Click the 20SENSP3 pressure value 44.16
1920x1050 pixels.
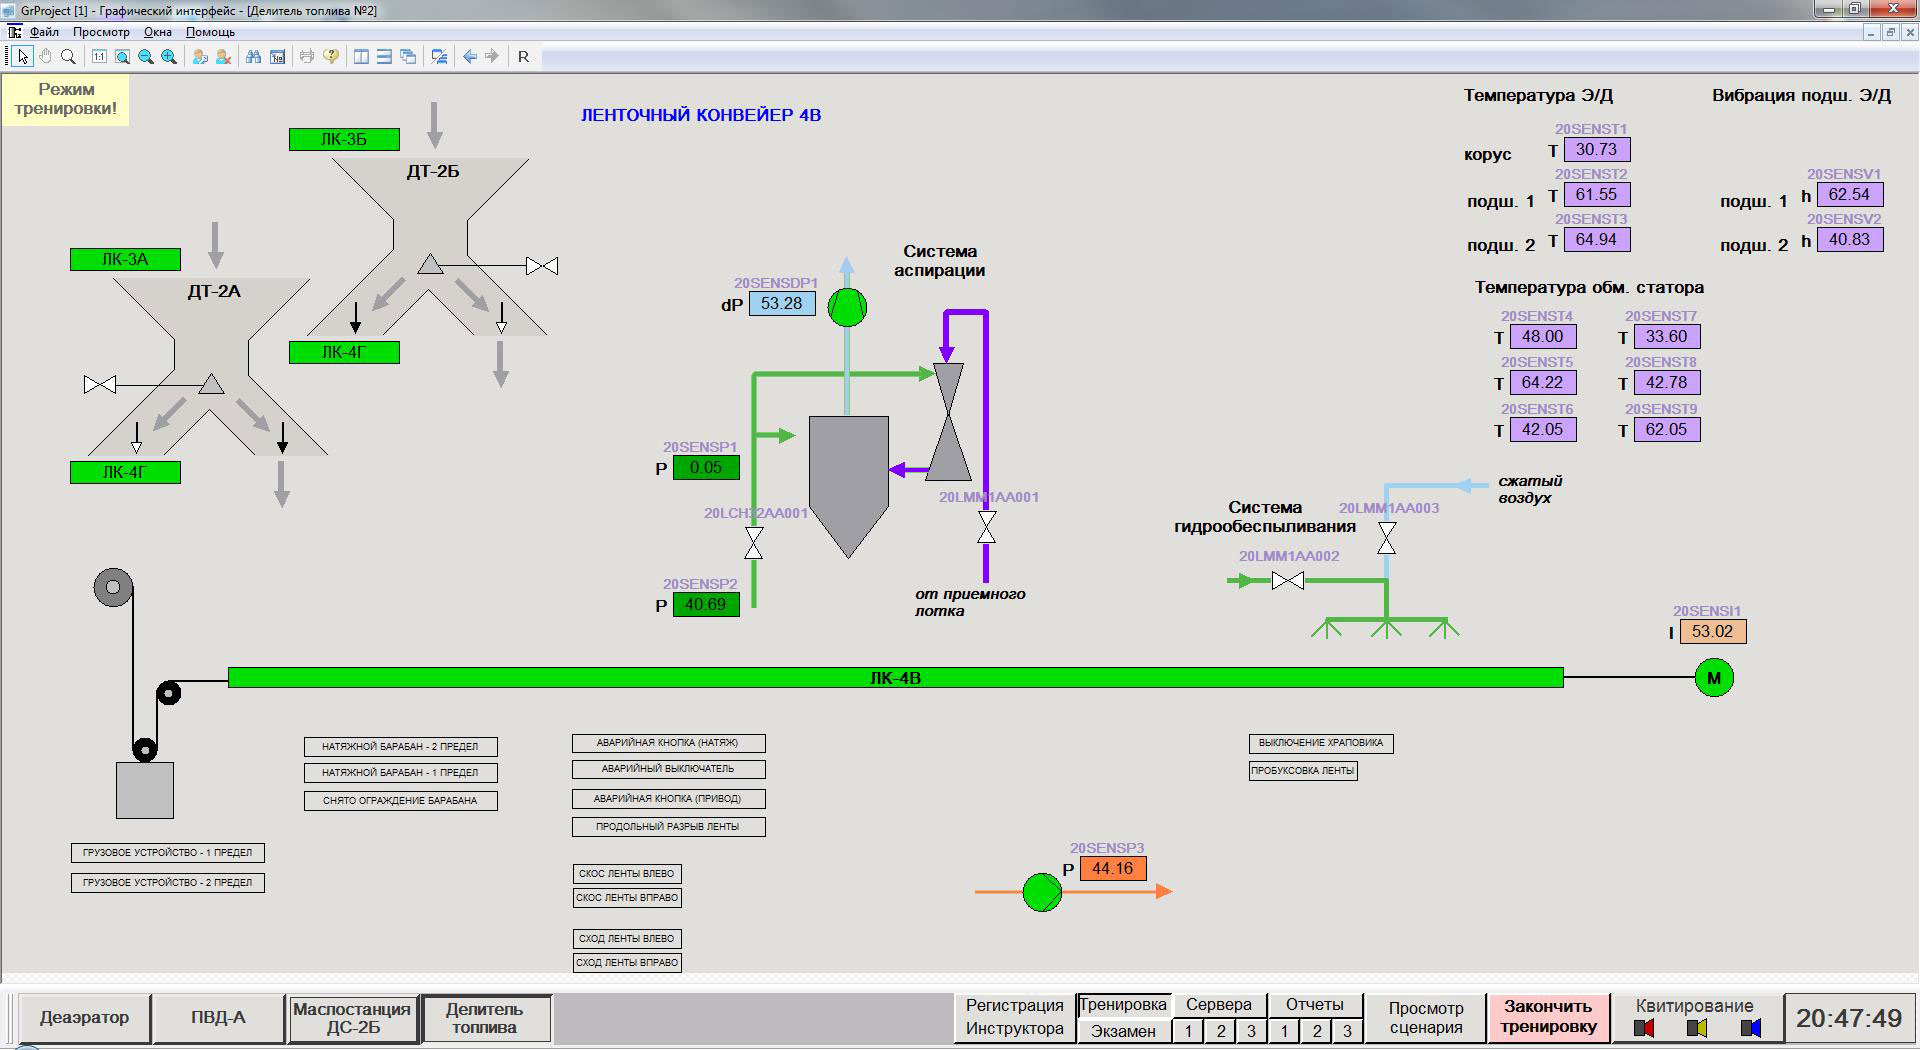pyautogui.click(x=1113, y=869)
